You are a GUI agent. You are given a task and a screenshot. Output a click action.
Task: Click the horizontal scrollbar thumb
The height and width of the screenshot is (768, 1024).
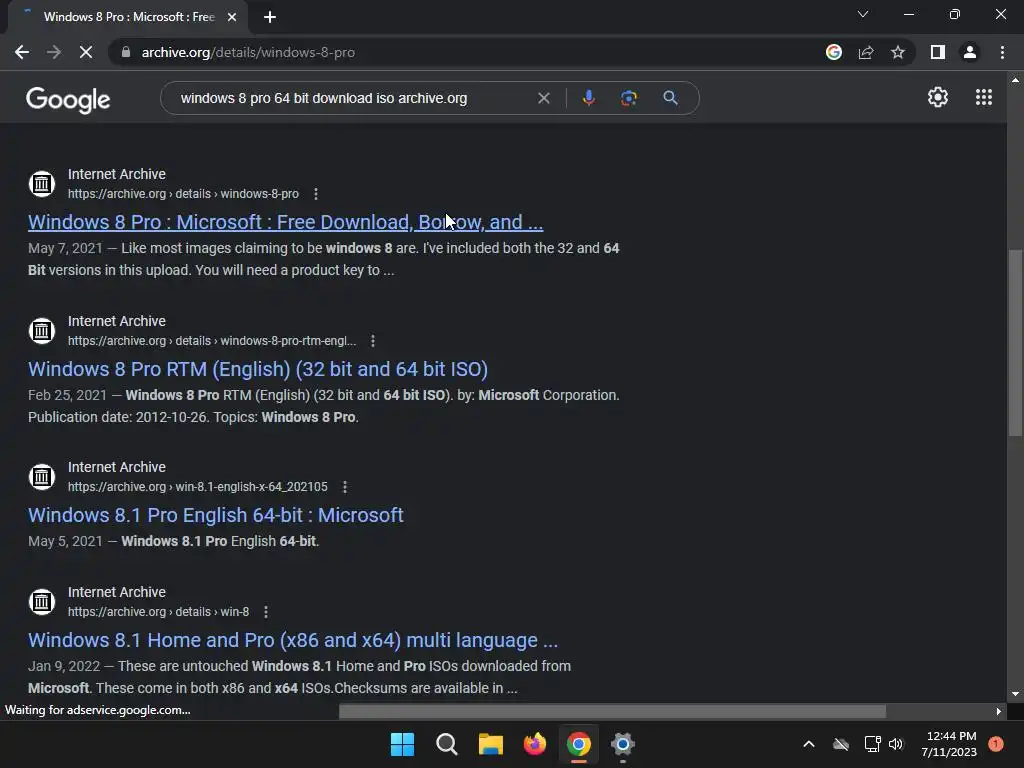point(613,711)
